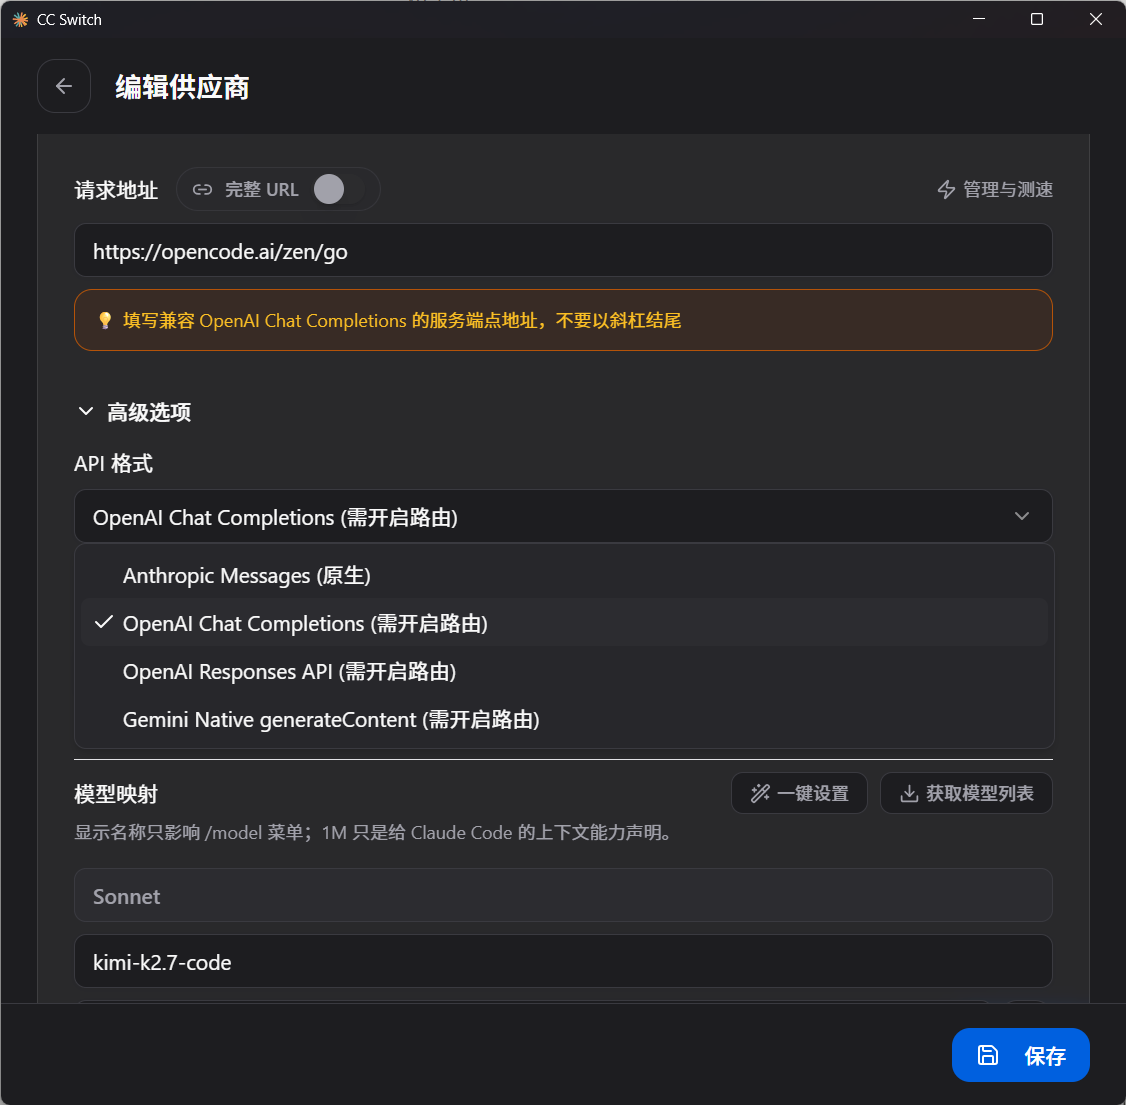Click the API format dropdown chevron

[x=1021, y=517]
